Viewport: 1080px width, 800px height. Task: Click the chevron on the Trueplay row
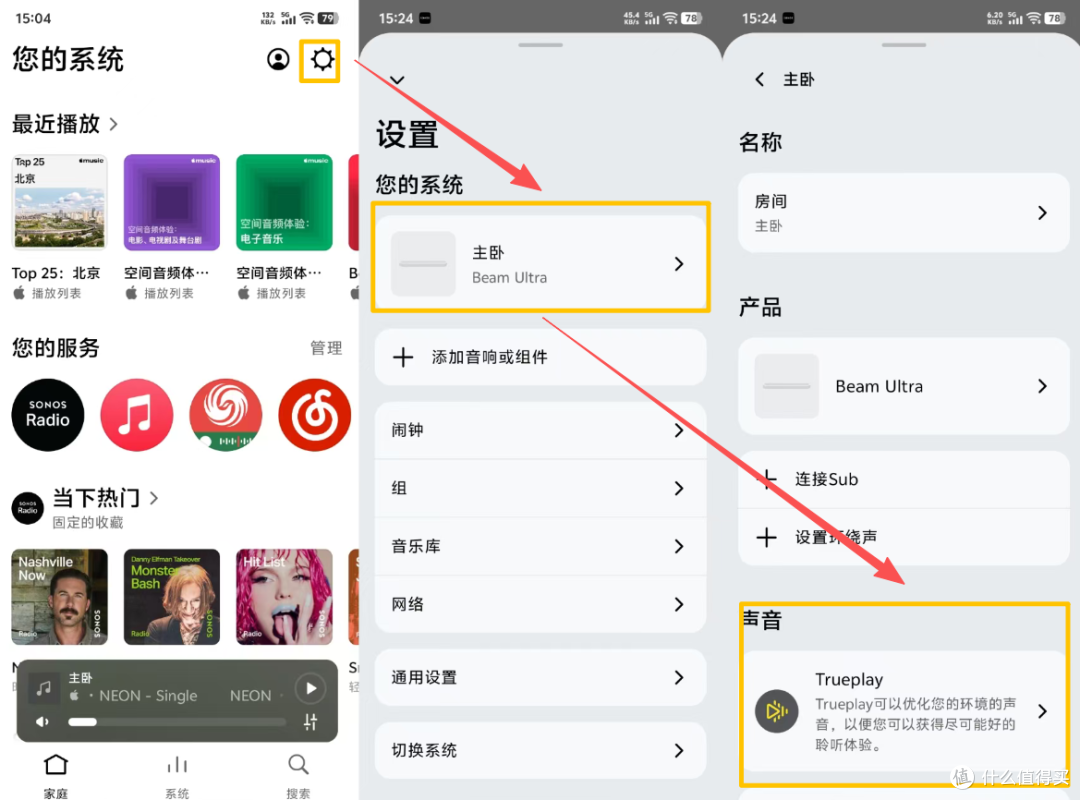[1043, 711]
